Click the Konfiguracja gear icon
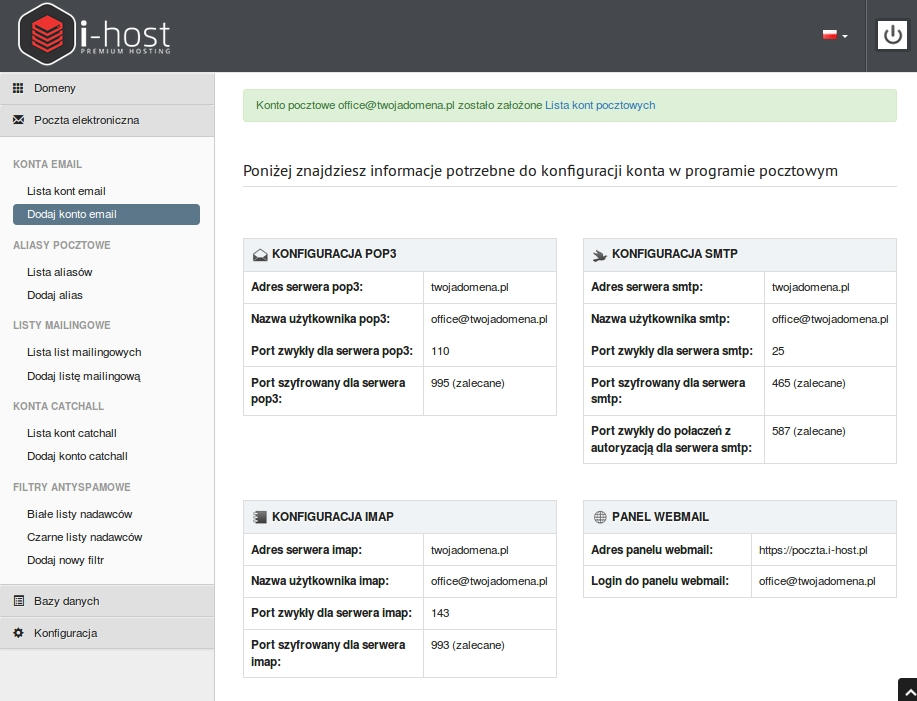This screenshot has width=917, height=701. click(19, 633)
